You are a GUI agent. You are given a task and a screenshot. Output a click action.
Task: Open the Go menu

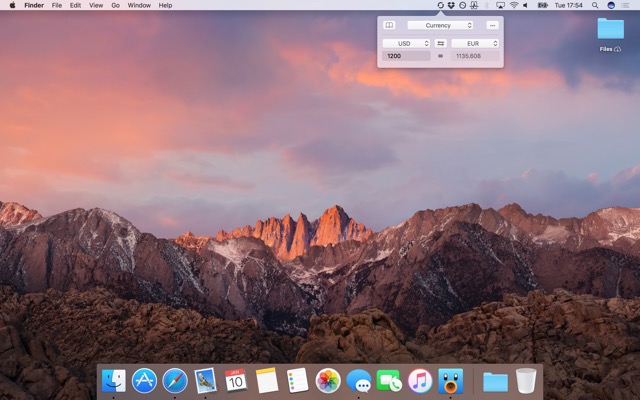coord(116,5)
